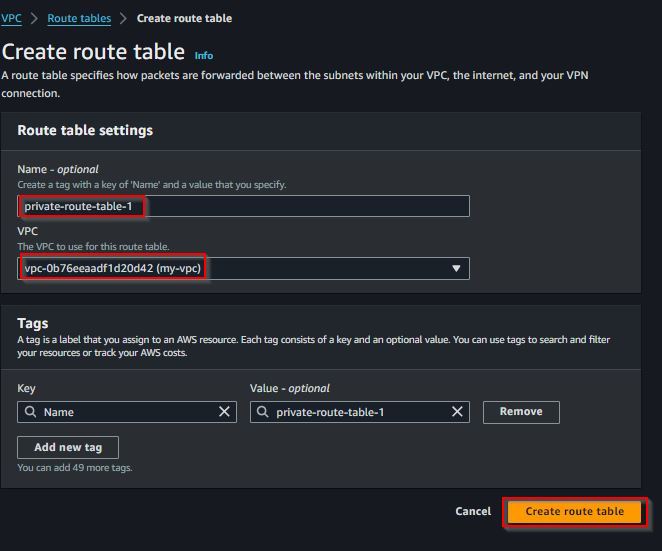Clear the Name key field with X icon

coord(224,412)
